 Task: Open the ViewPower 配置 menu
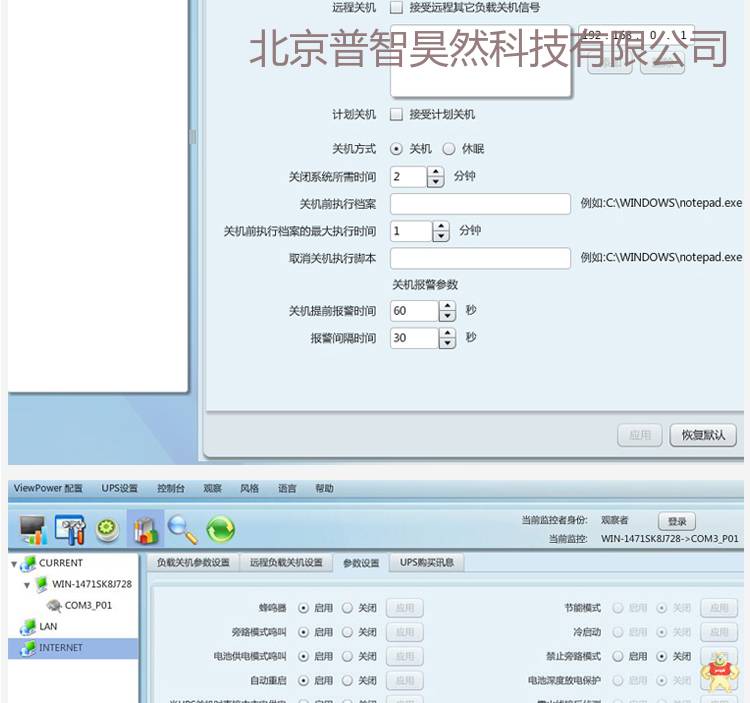click(x=48, y=488)
